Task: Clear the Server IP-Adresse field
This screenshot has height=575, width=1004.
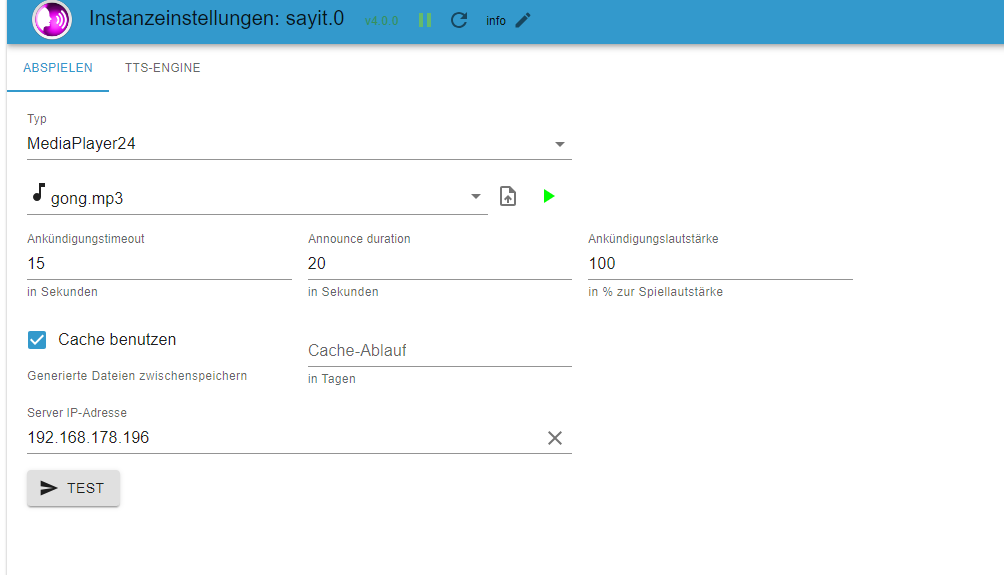Action: tap(555, 438)
